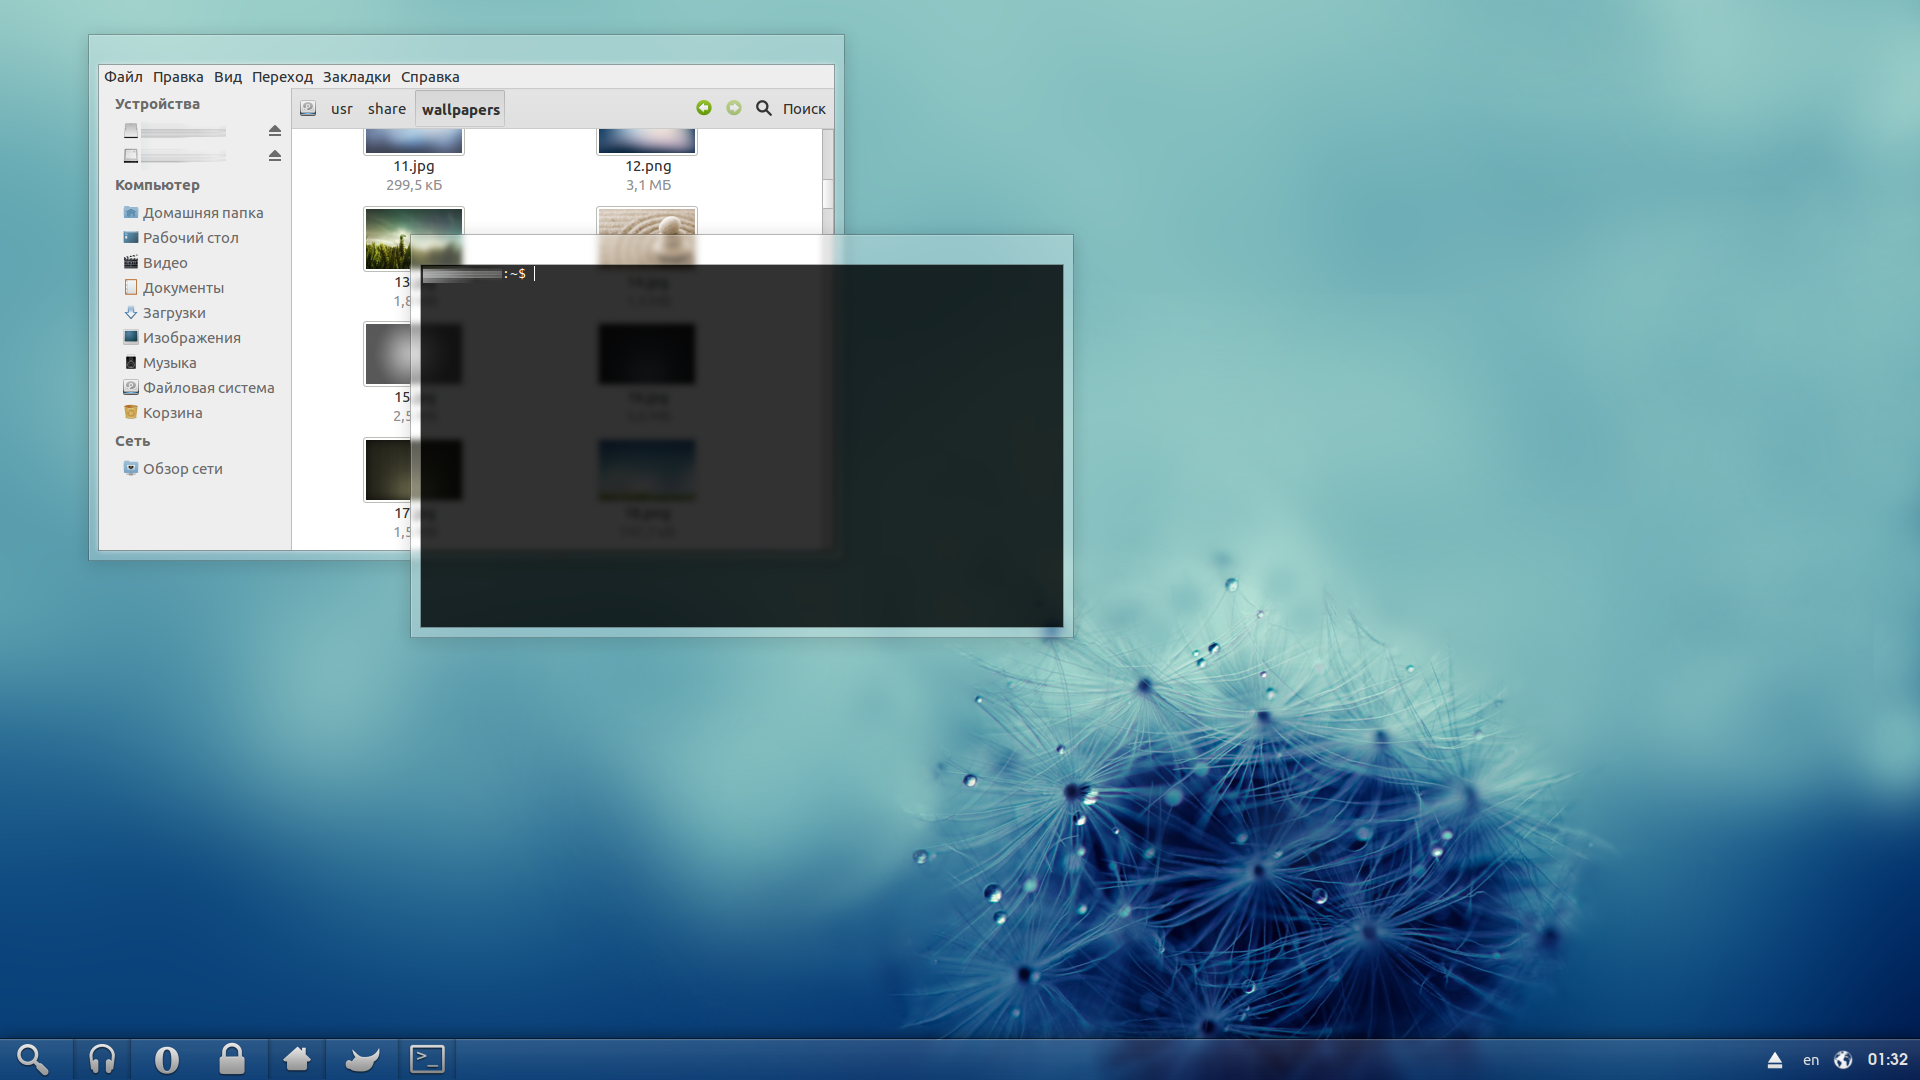Eject the second device in sidebar
Screen dimensions: 1920x1080
[275, 156]
